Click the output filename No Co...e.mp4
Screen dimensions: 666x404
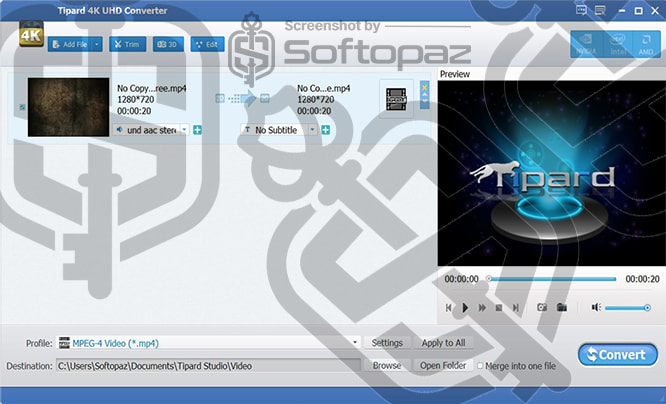pyautogui.click(x=324, y=88)
